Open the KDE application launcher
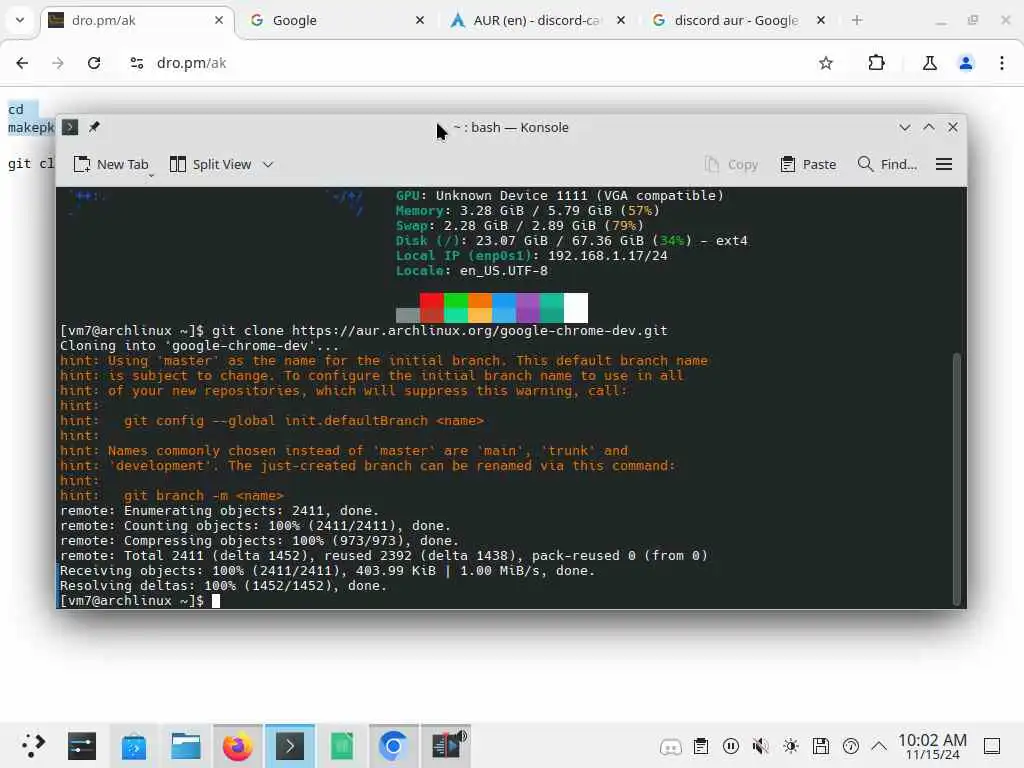The width and height of the screenshot is (1024, 768). click(x=33, y=746)
